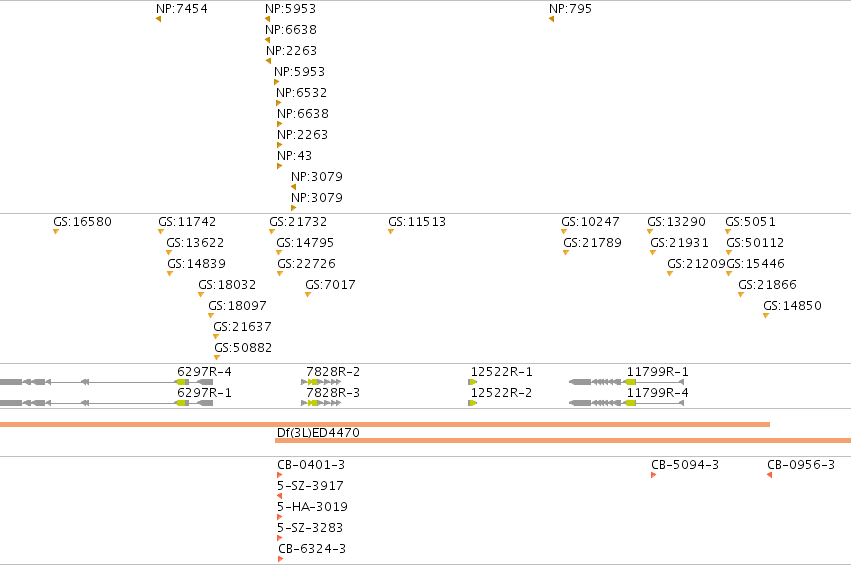Screen dimensions: 851x565
Task: Select the GS:50112 label
Action: [x=755, y=243]
